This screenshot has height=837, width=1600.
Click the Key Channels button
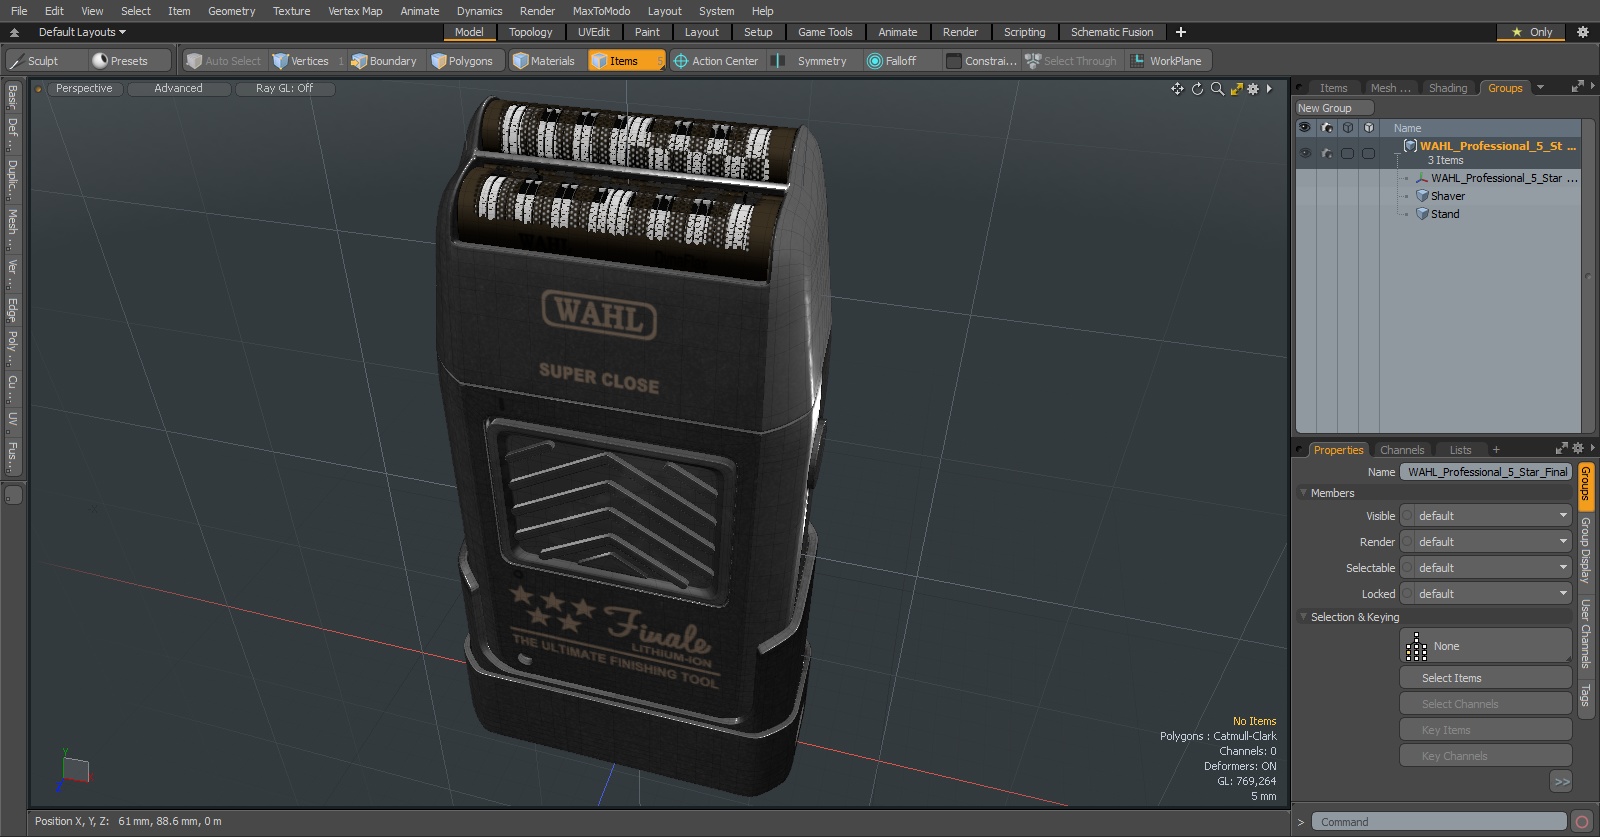click(1486, 756)
